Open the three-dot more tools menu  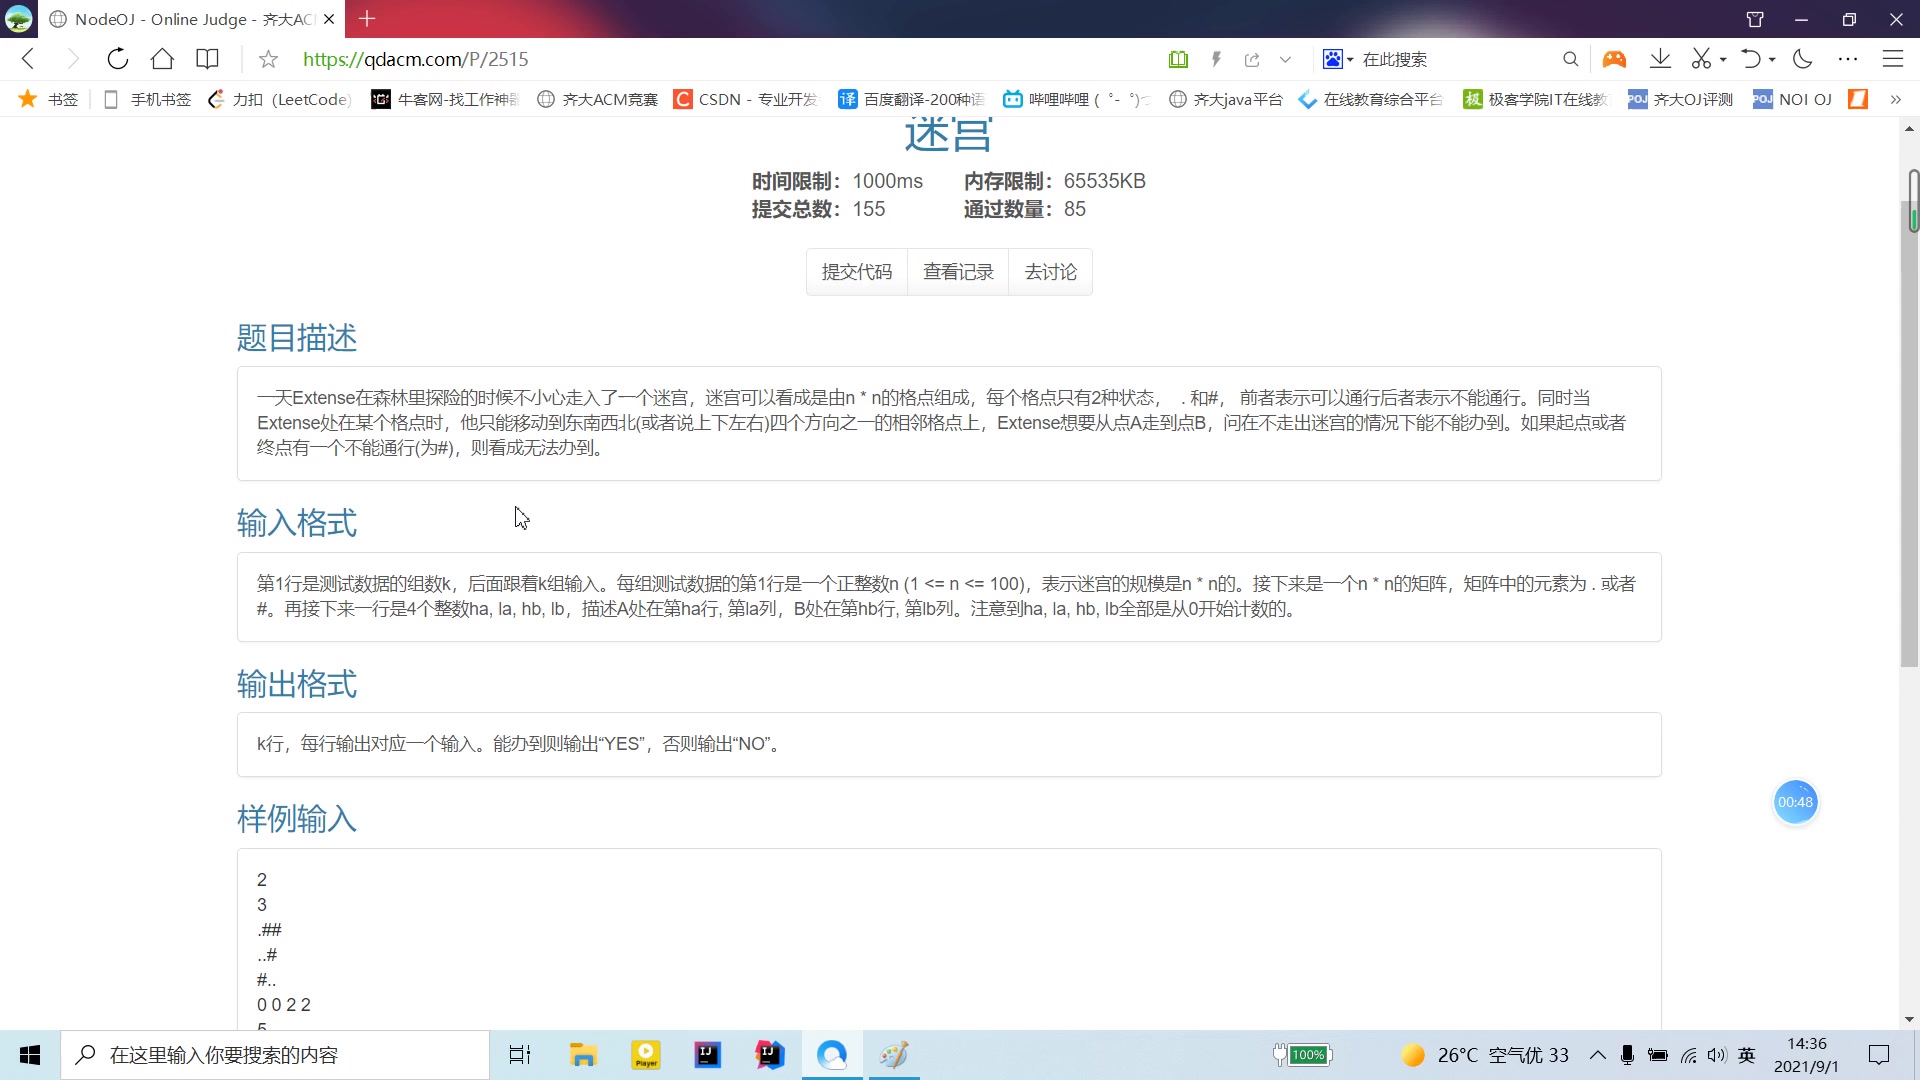click(x=1848, y=59)
